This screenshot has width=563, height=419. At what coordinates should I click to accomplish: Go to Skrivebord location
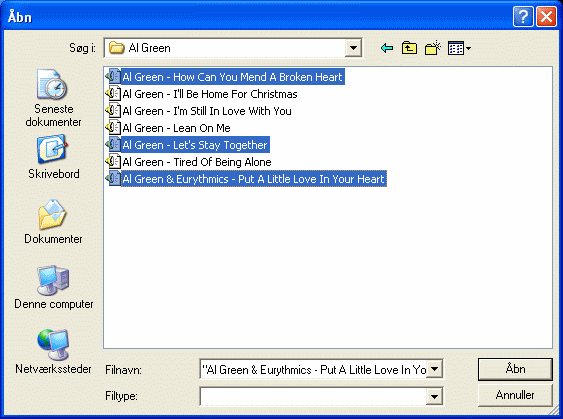pos(53,157)
